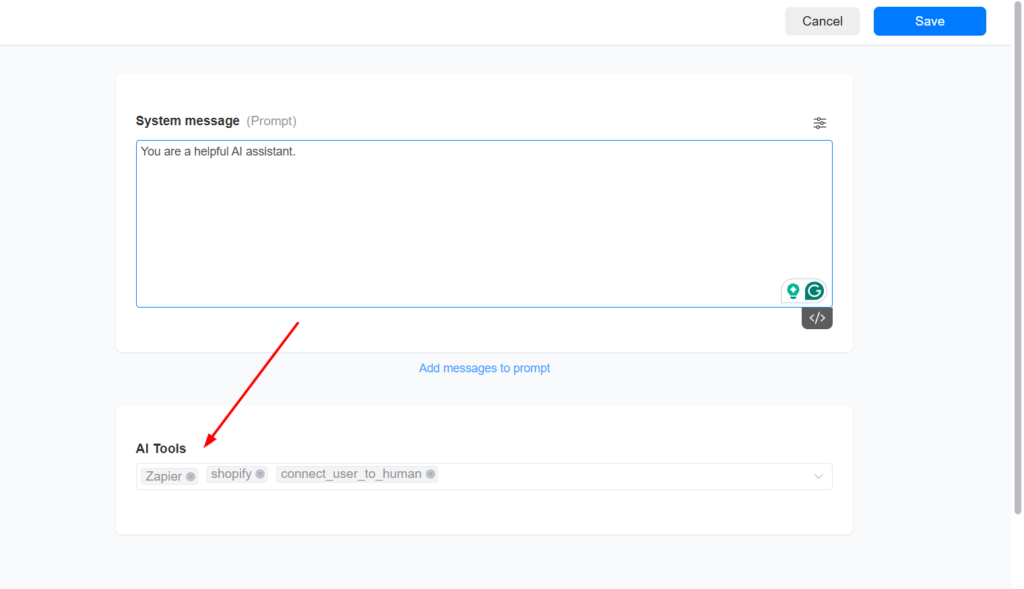Viewport: 1024px width, 589px height.
Task: Focus the System message text area
Action: (x=484, y=224)
